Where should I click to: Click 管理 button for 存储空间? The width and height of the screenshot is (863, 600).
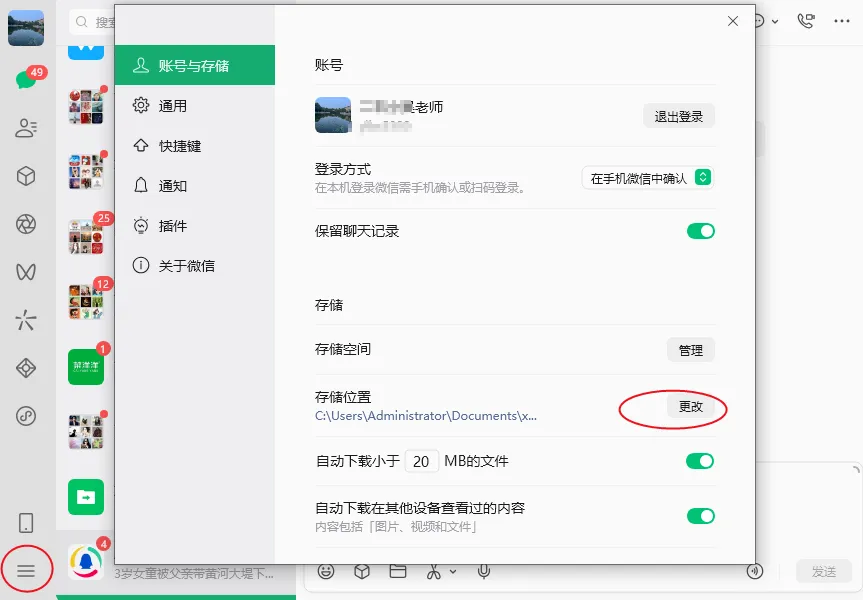point(691,350)
